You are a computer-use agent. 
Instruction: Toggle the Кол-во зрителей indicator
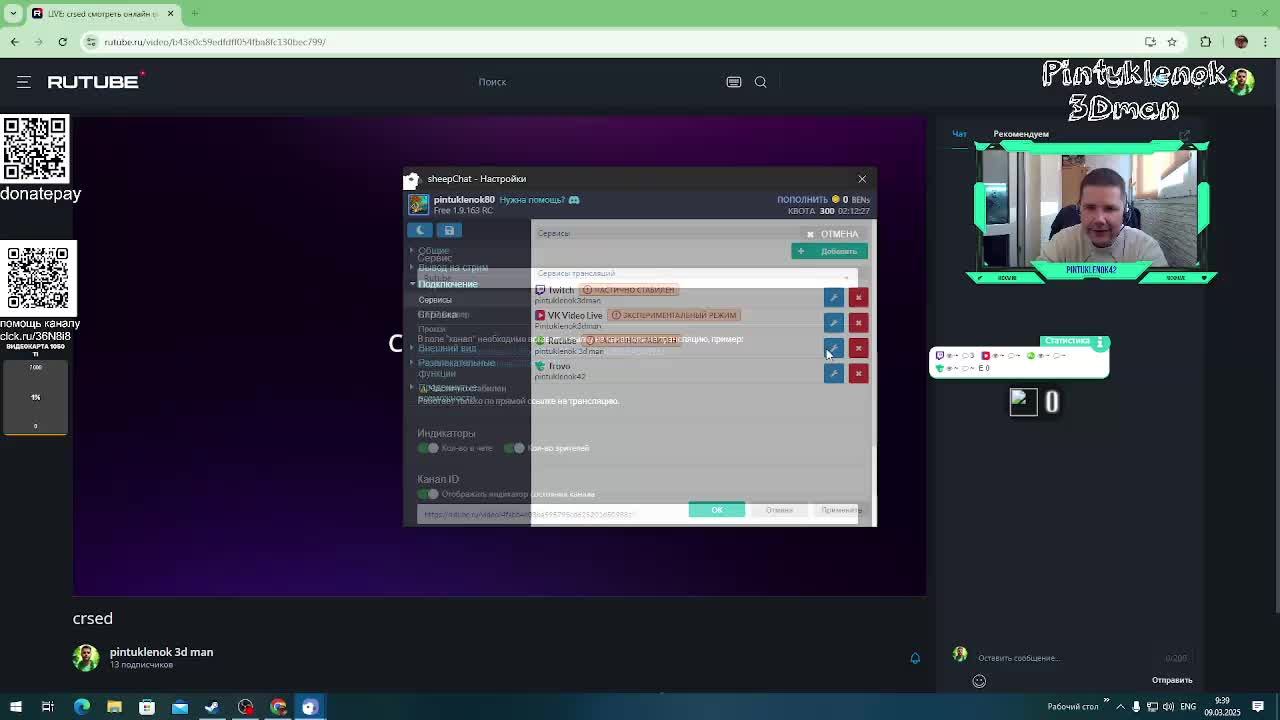(x=514, y=448)
